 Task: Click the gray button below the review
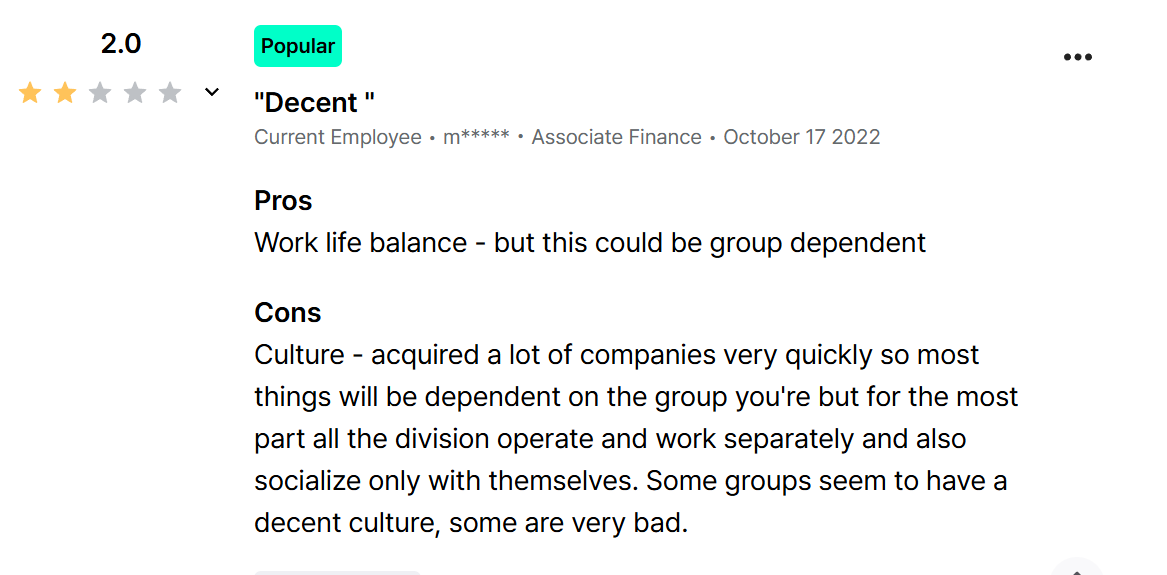pyautogui.click(x=337, y=573)
